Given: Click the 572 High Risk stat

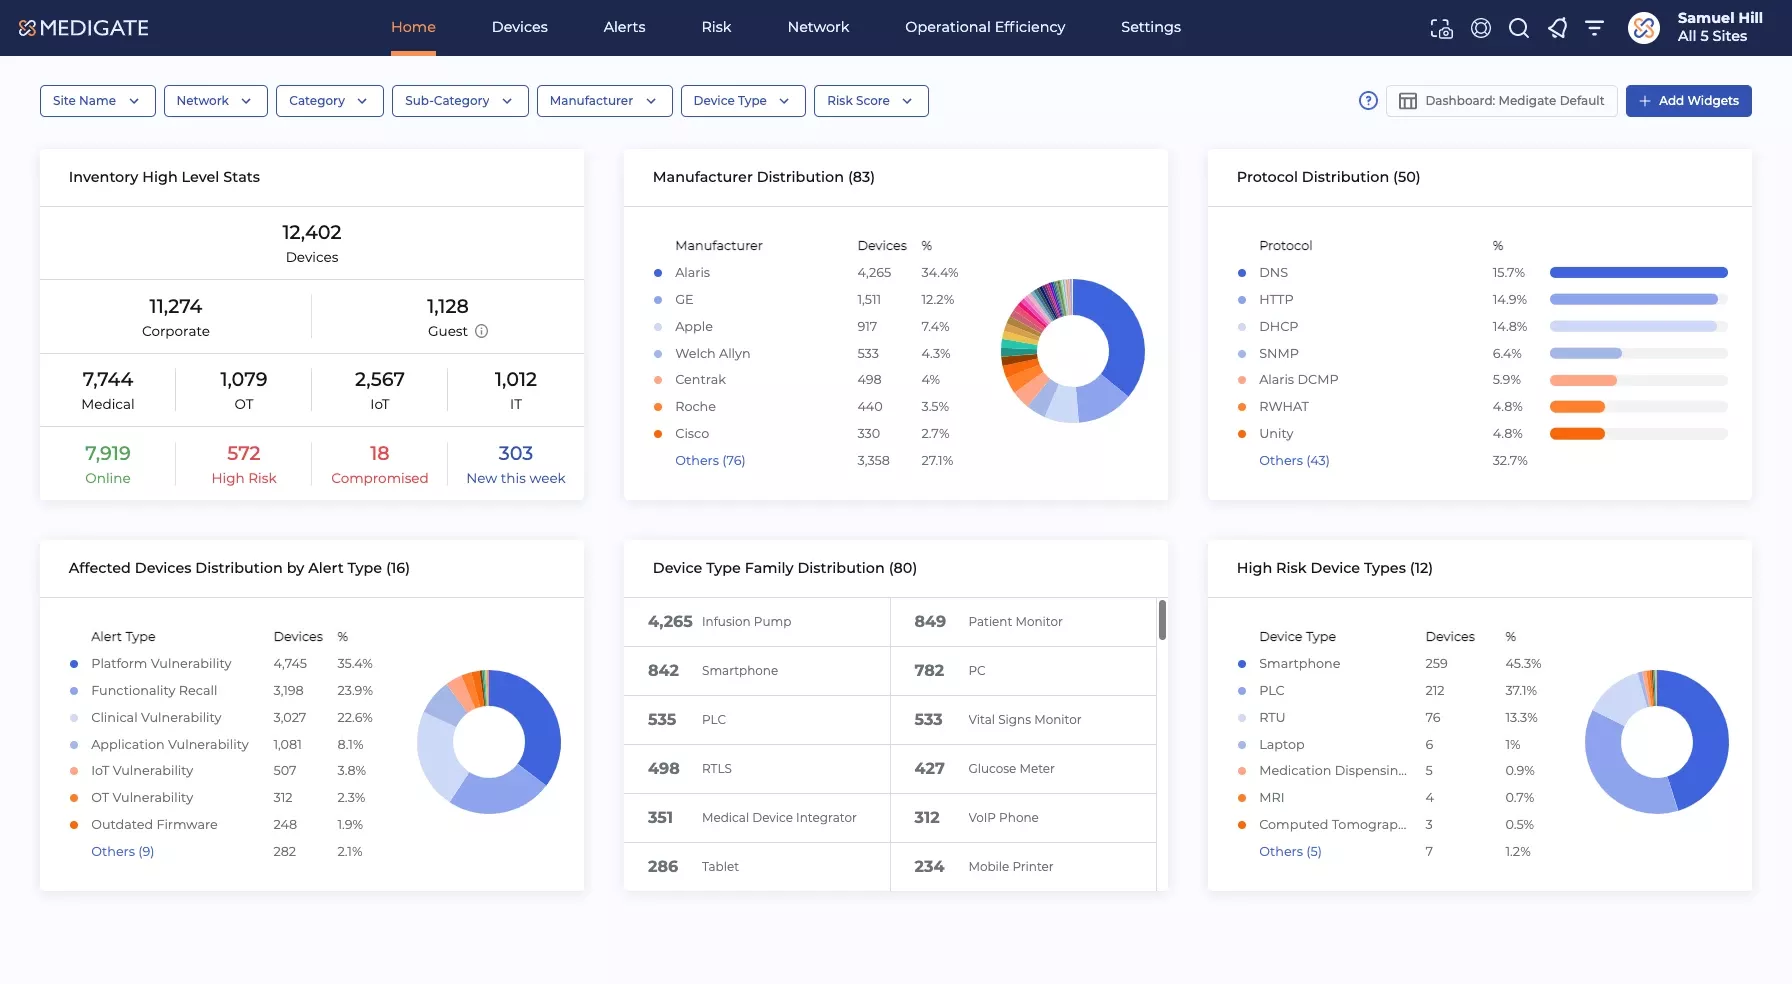Looking at the screenshot, I should (x=244, y=465).
